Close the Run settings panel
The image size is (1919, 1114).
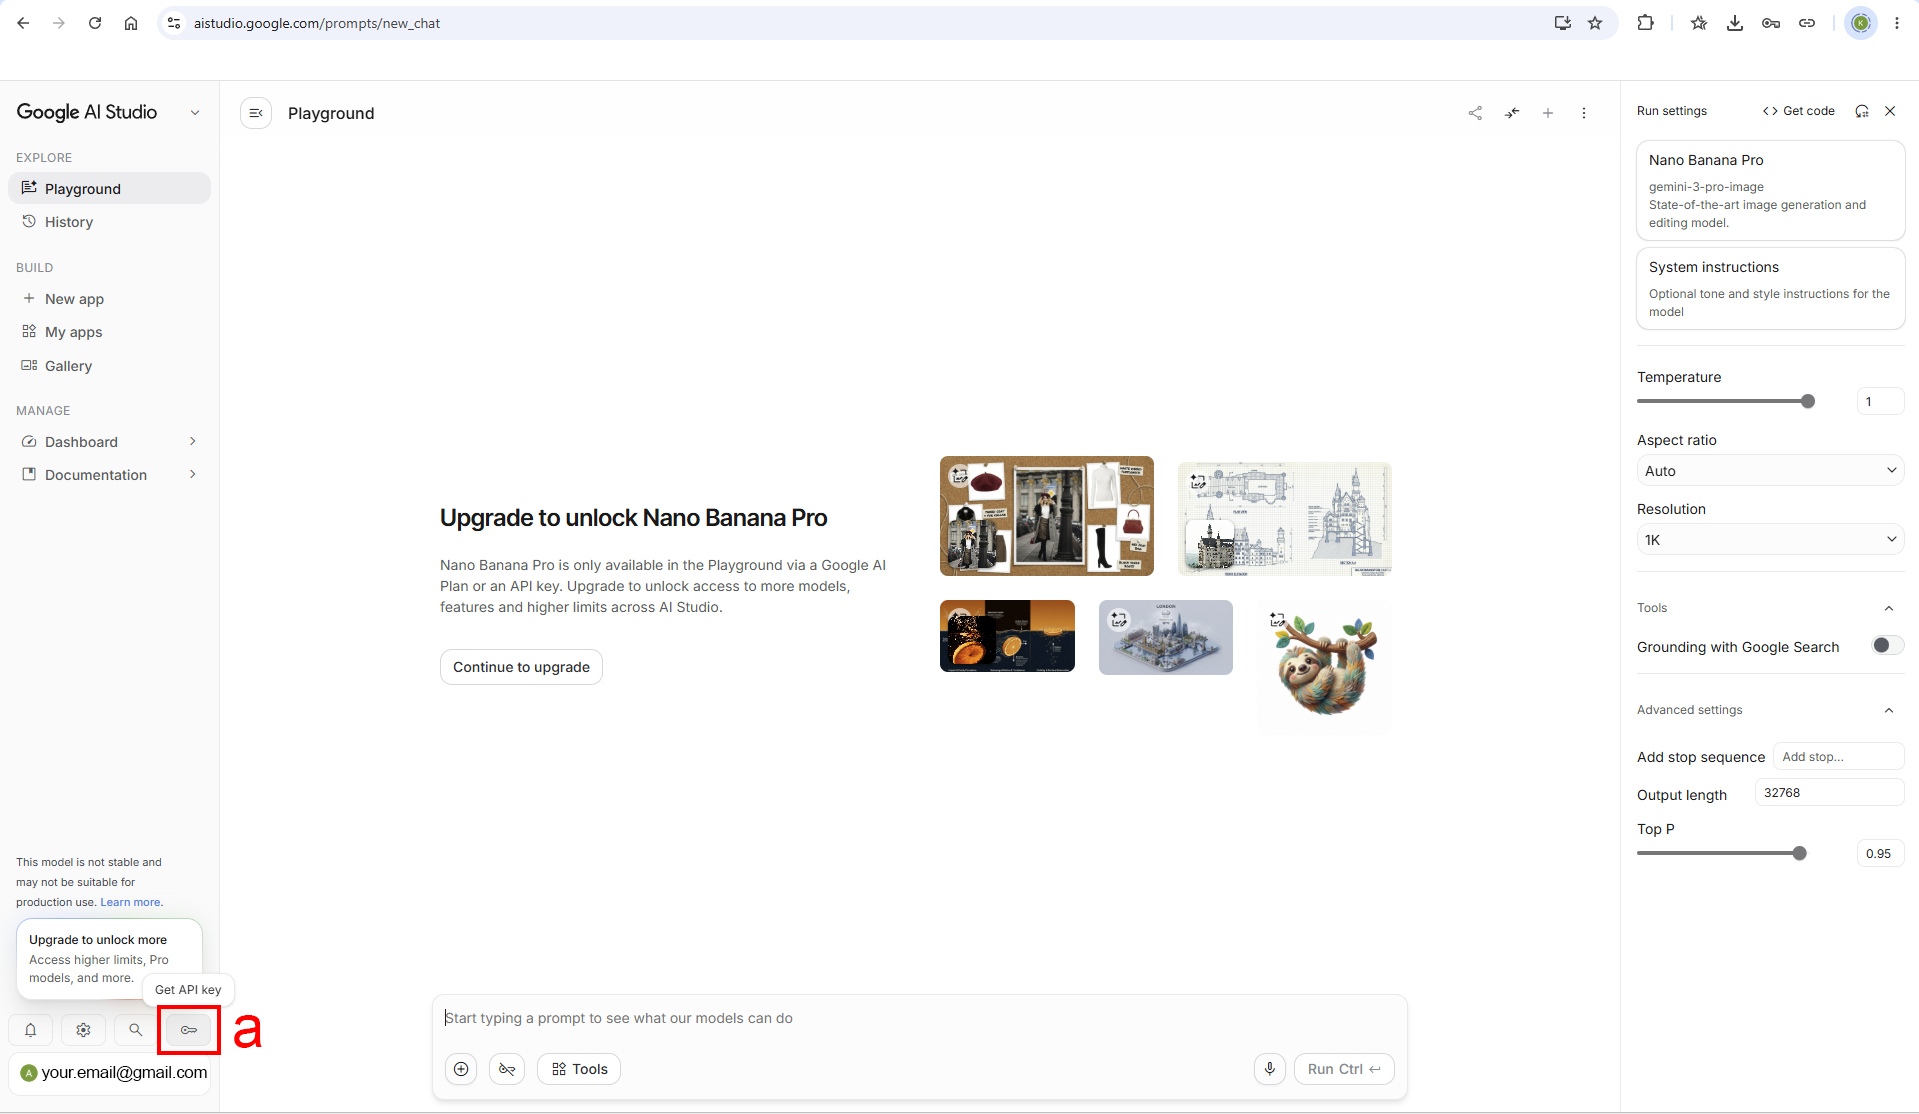point(1890,111)
